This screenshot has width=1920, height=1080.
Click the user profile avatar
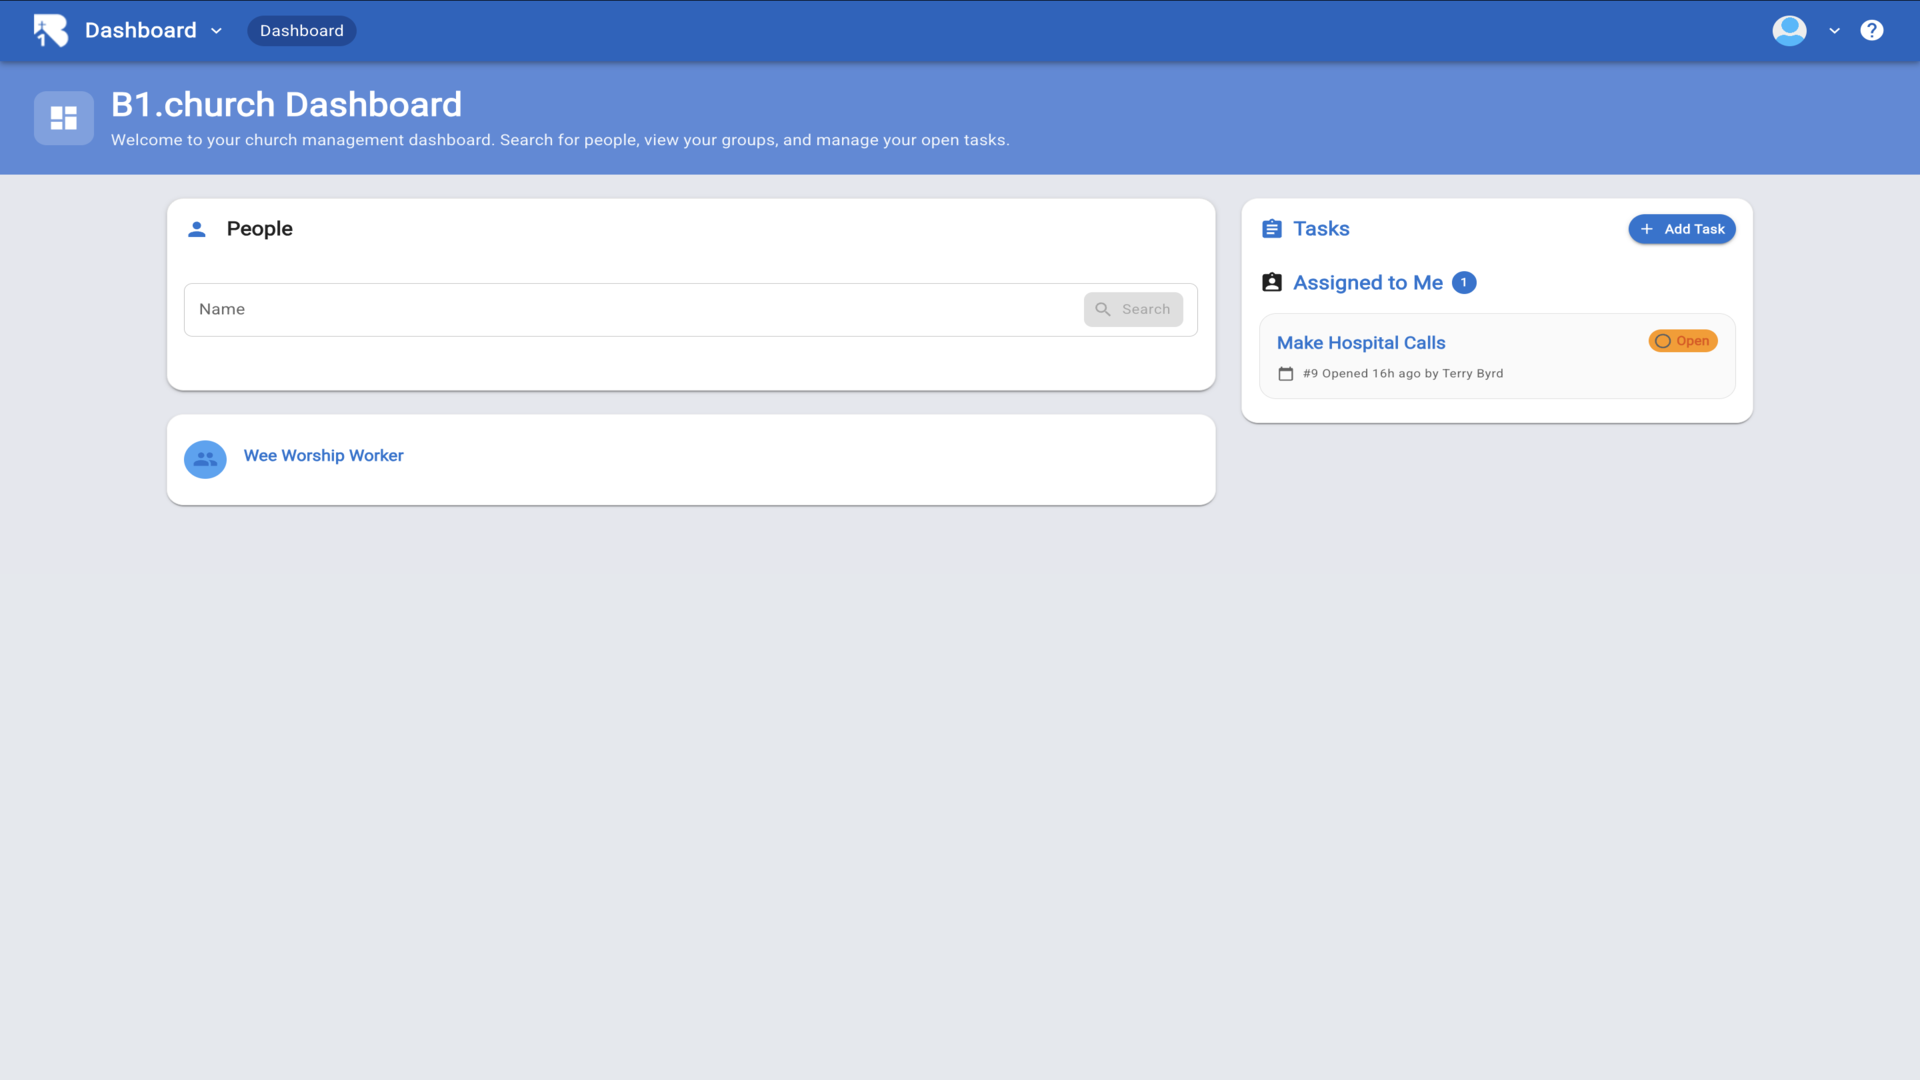[1789, 30]
